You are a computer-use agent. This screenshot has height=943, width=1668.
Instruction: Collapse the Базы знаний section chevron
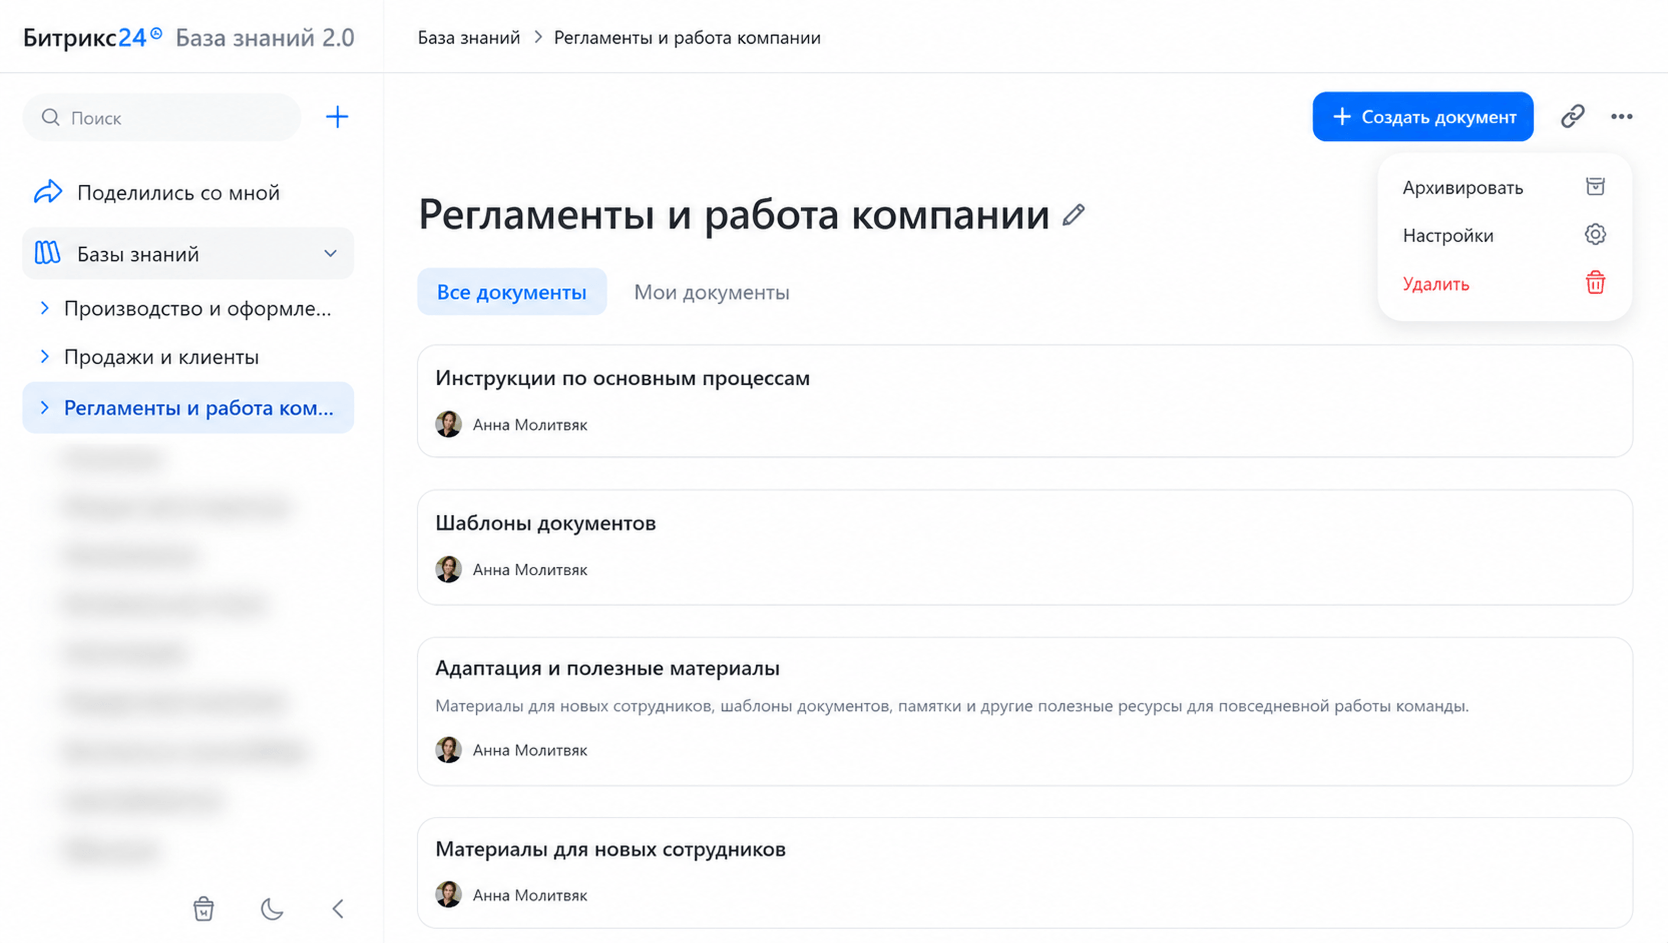pos(330,254)
